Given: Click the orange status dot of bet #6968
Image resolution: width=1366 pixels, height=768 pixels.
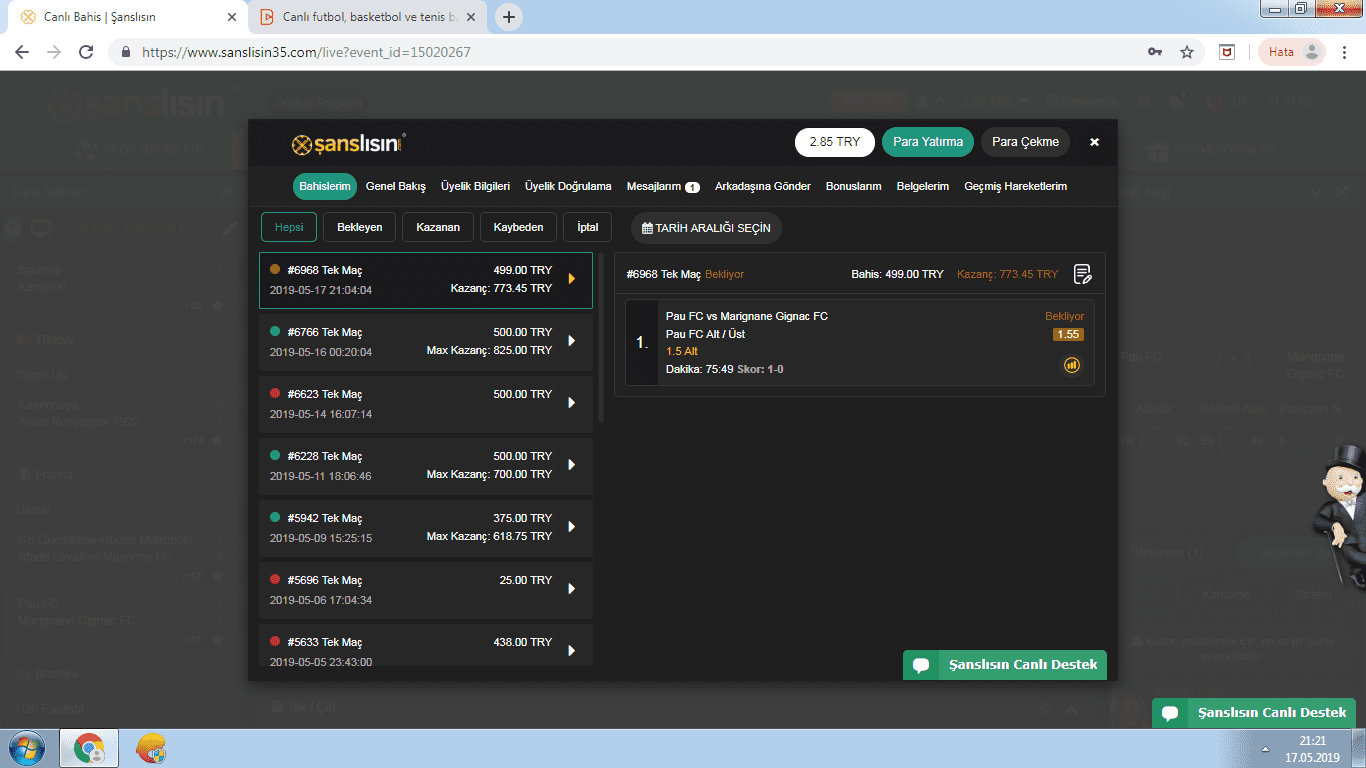Looking at the screenshot, I should [x=275, y=269].
